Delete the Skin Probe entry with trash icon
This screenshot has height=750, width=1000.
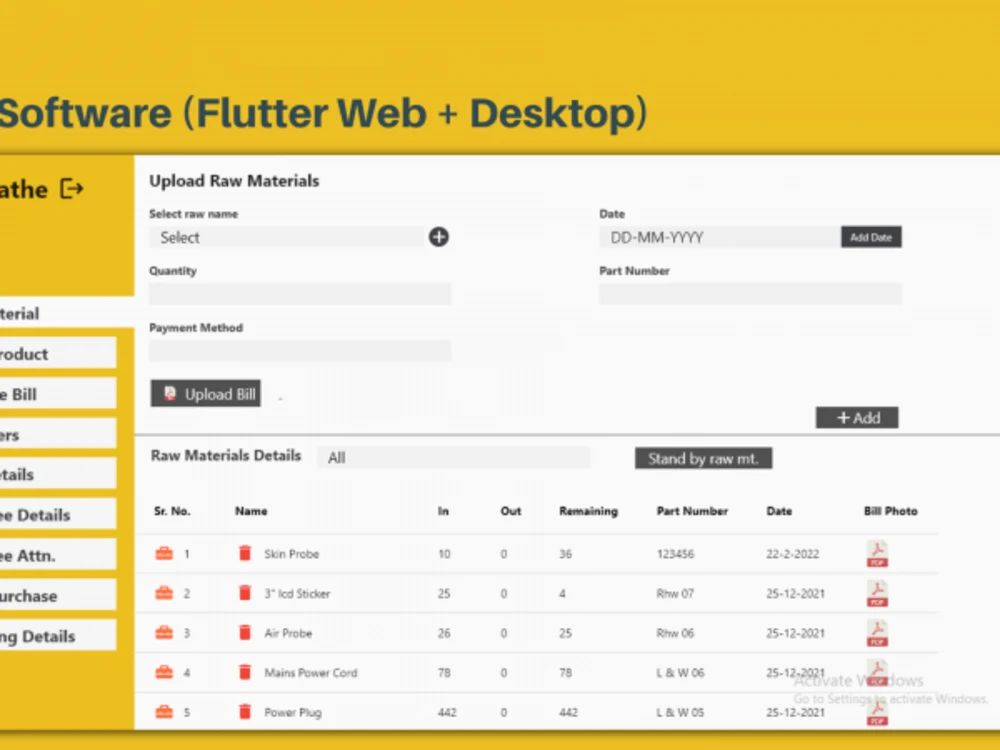(245, 553)
